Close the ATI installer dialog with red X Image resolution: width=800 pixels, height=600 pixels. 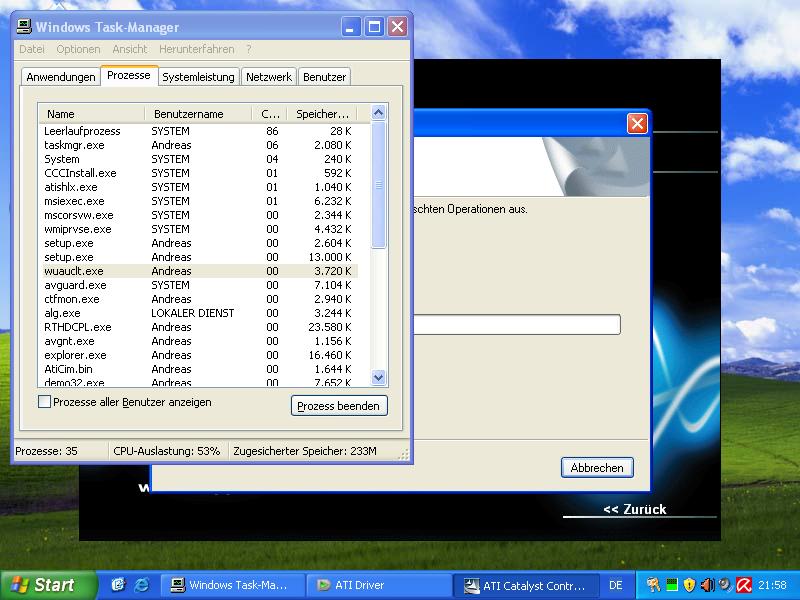click(x=637, y=123)
